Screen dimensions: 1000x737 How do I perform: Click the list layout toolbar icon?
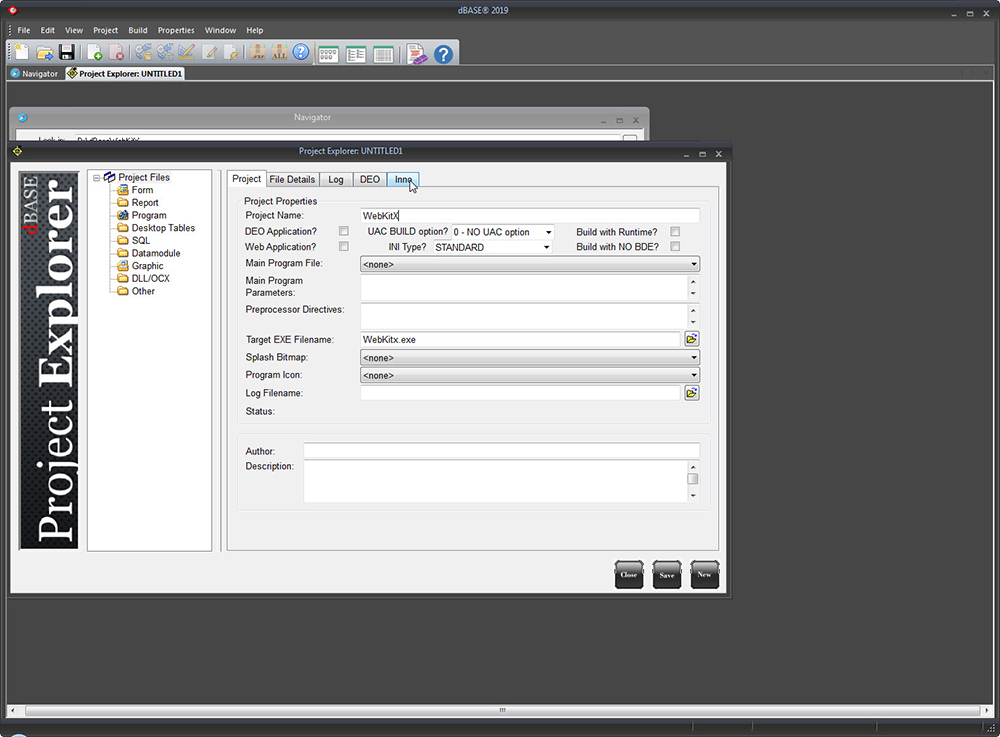[356, 54]
